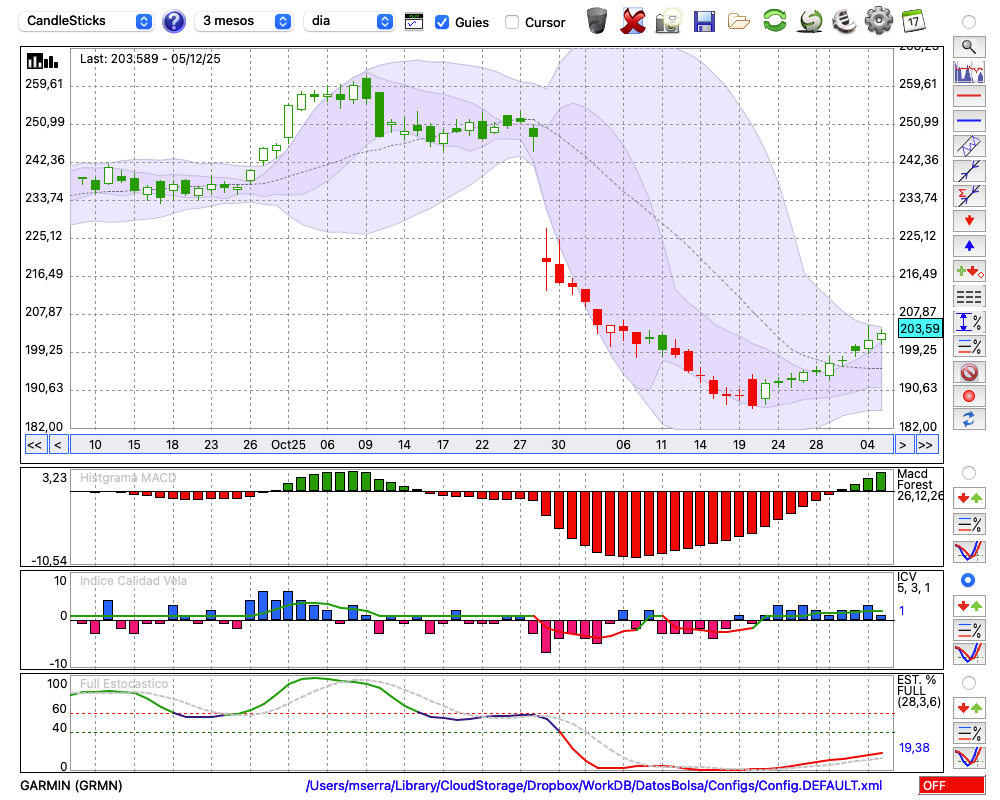Click the trash can icon in toolbar
Screen dimensions: 1000x800
click(x=597, y=20)
